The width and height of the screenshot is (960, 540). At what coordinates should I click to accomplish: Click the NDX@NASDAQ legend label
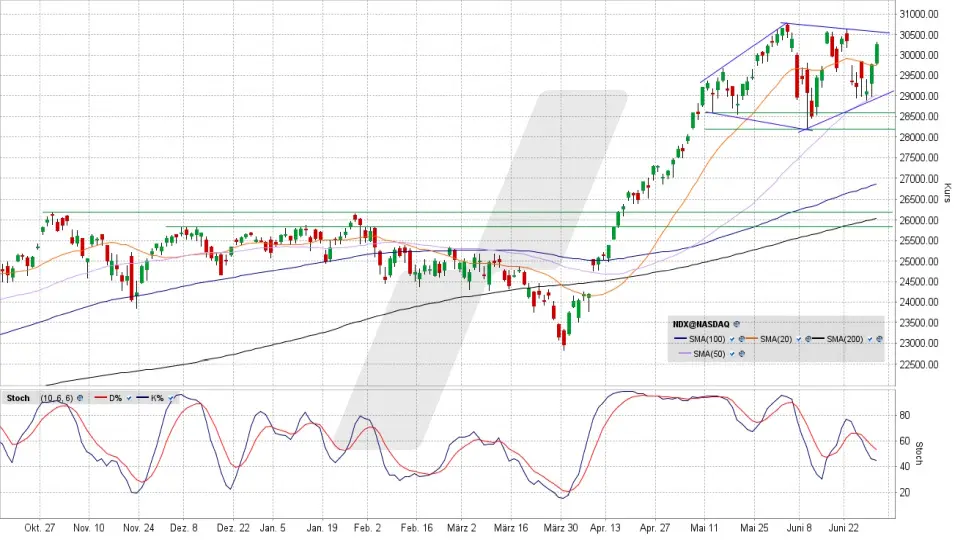coord(701,324)
